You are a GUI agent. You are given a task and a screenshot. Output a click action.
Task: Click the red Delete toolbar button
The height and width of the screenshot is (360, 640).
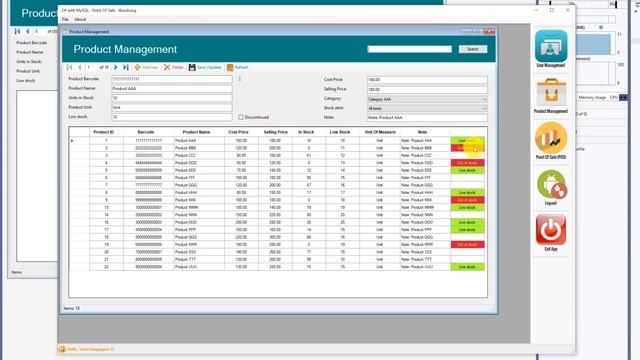174,67
